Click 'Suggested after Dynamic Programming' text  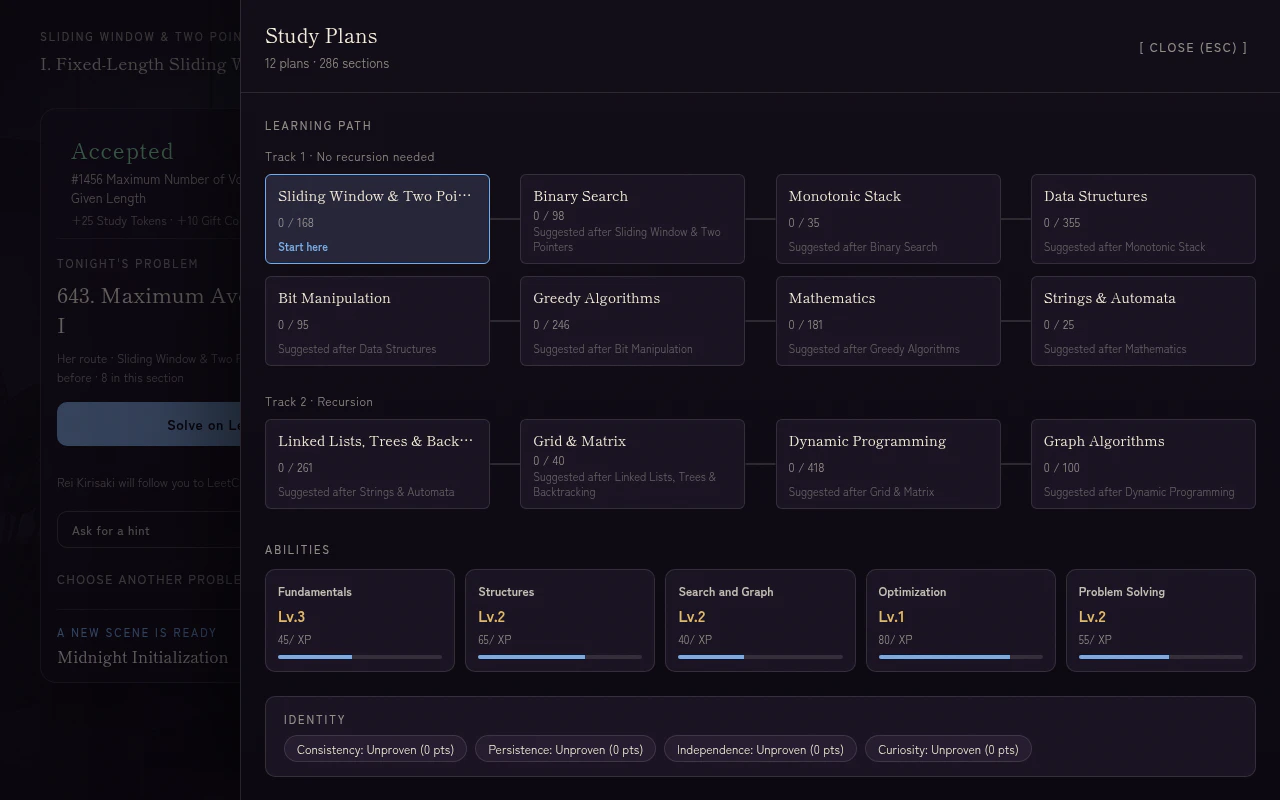(1139, 492)
